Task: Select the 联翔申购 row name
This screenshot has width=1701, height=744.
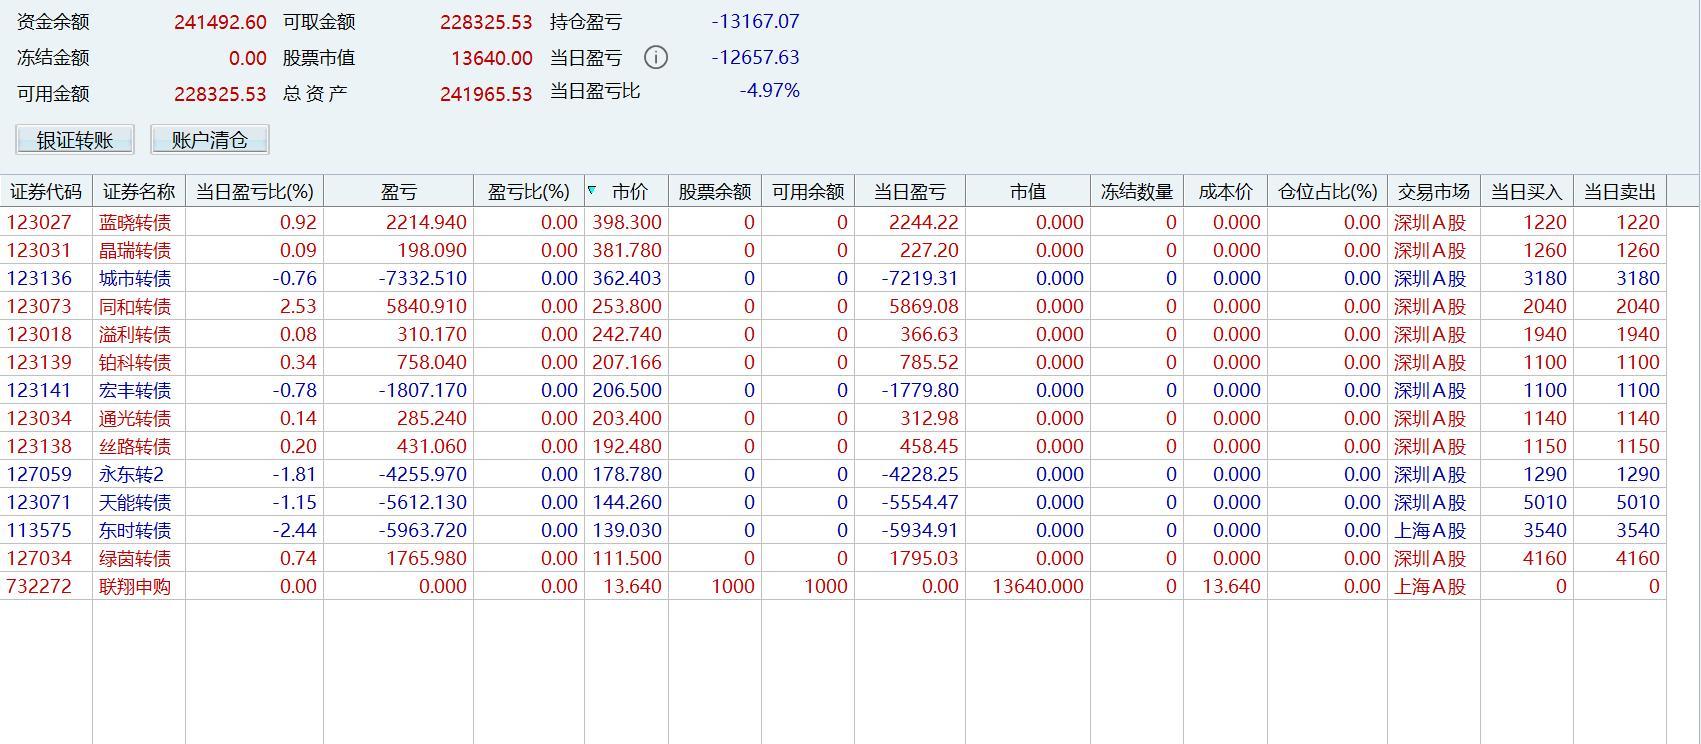Action: tap(135, 586)
